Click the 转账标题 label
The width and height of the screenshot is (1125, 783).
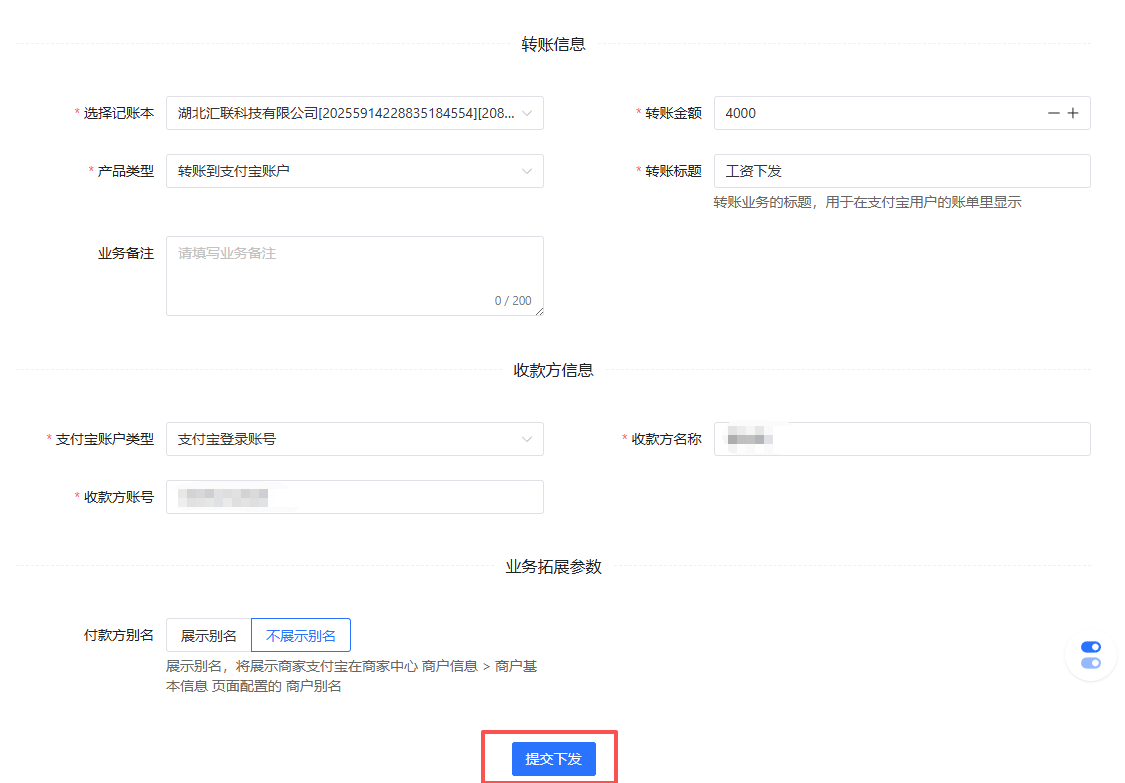(673, 171)
